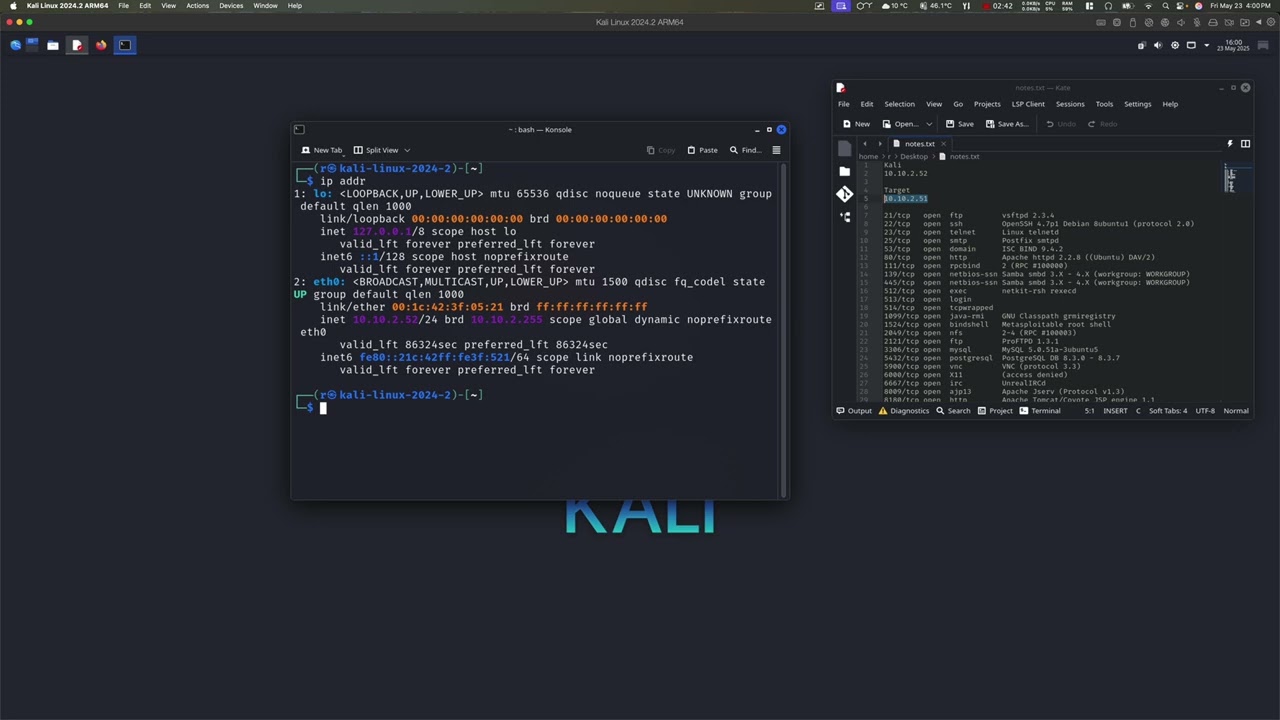
Task: Toggle the Search panel in Kate
Action: pos(953,411)
